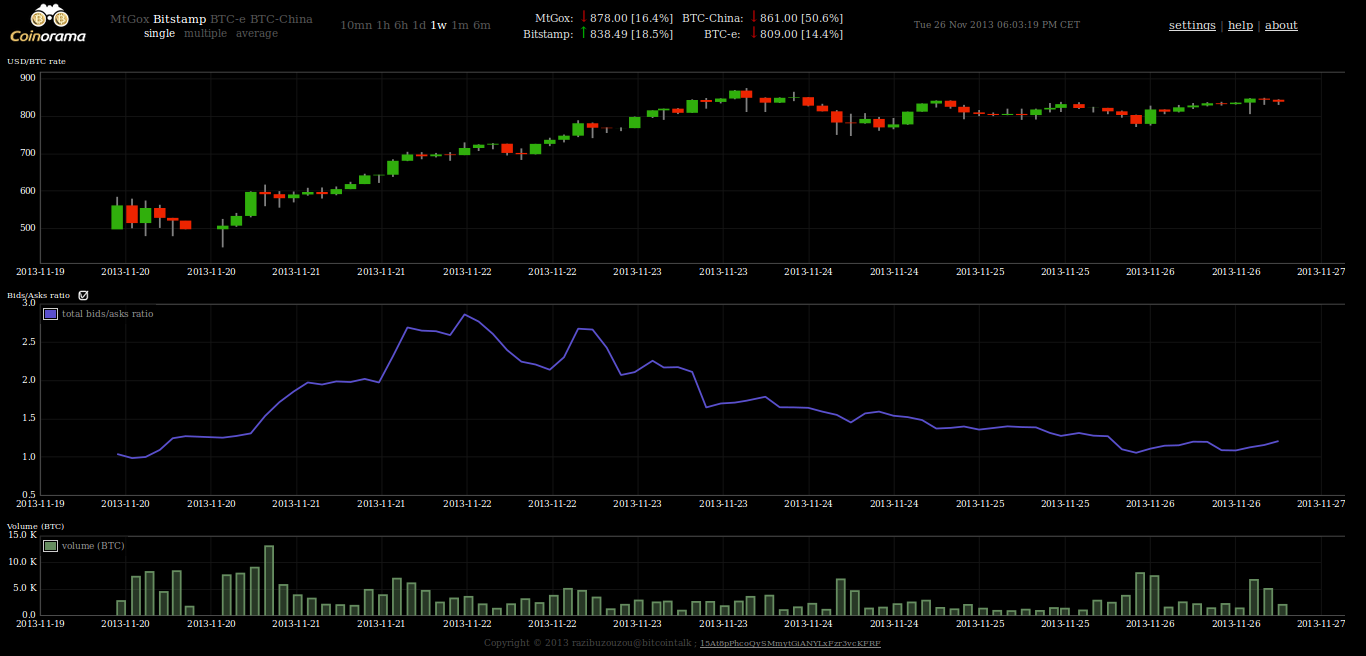Open the help link

coord(1240,25)
